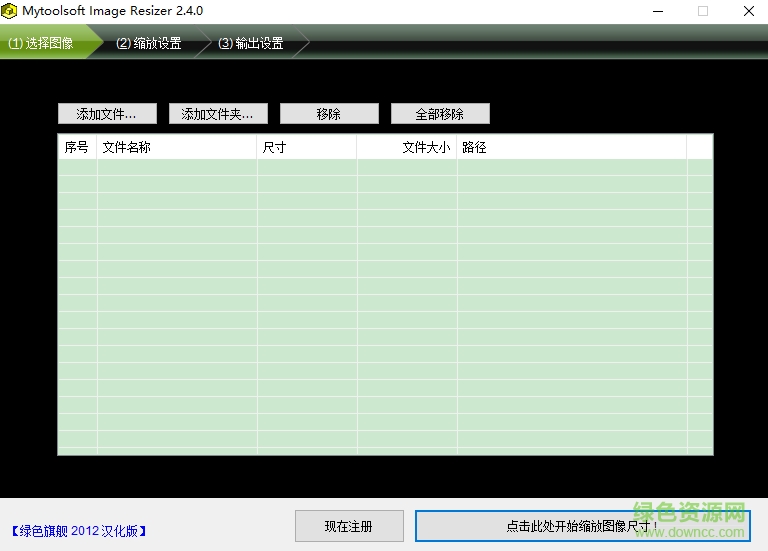Open the 绿色旗舰 2012 汉化版 link
This screenshot has width=768, height=551.
click(79, 531)
